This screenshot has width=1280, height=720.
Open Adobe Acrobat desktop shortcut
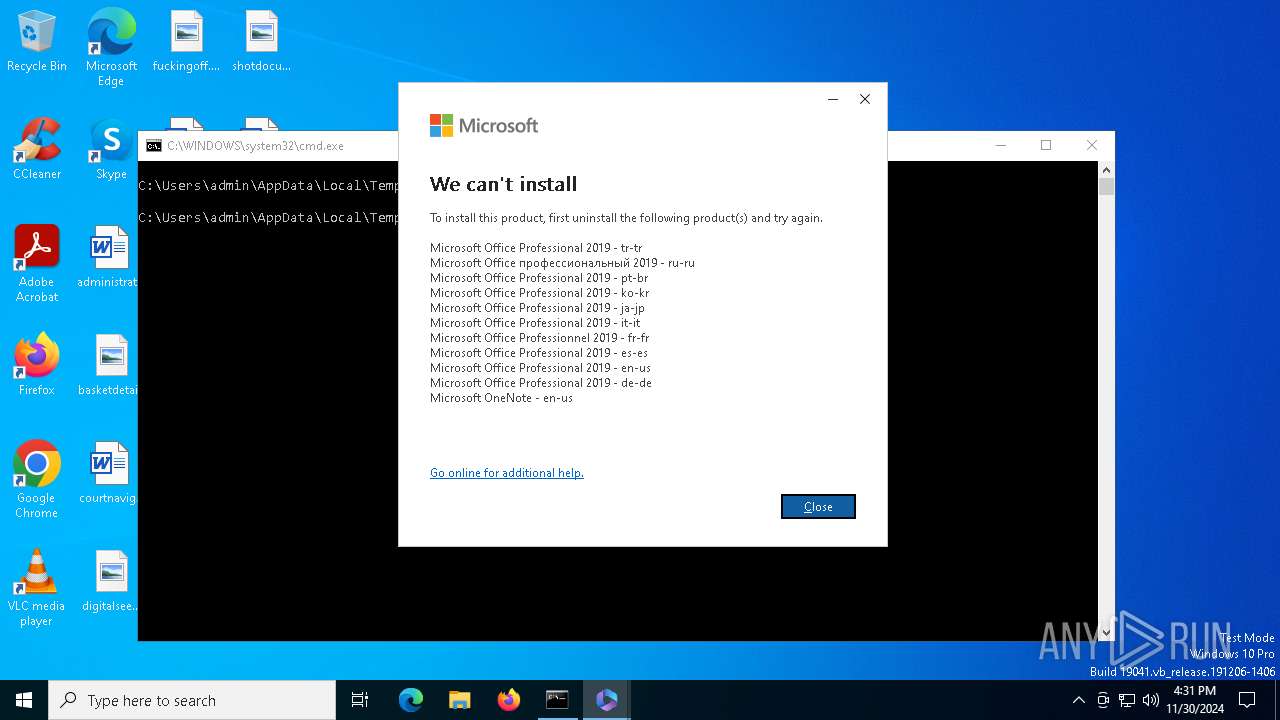pos(37,264)
